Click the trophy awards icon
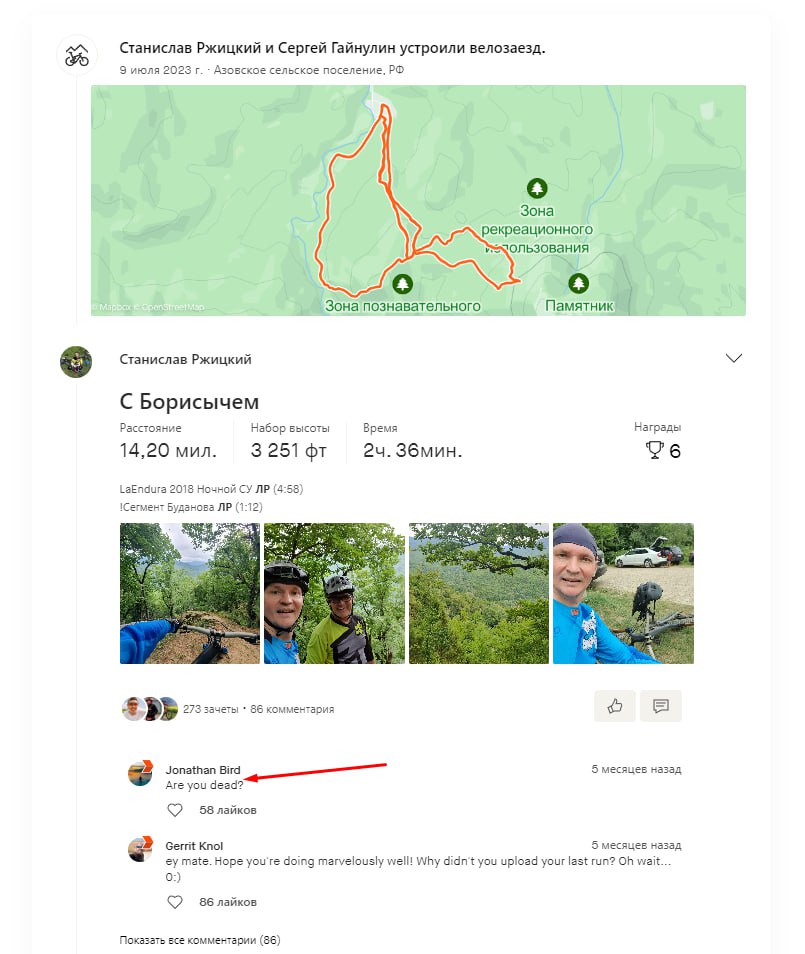The width and height of the screenshot is (805, 954). [x=655, y=451]
